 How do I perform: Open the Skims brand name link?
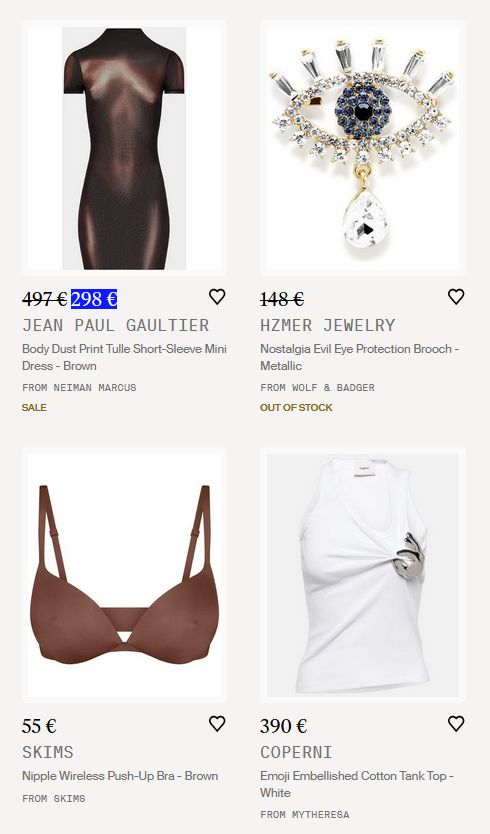pyautogui.click(x=48, y=752)
